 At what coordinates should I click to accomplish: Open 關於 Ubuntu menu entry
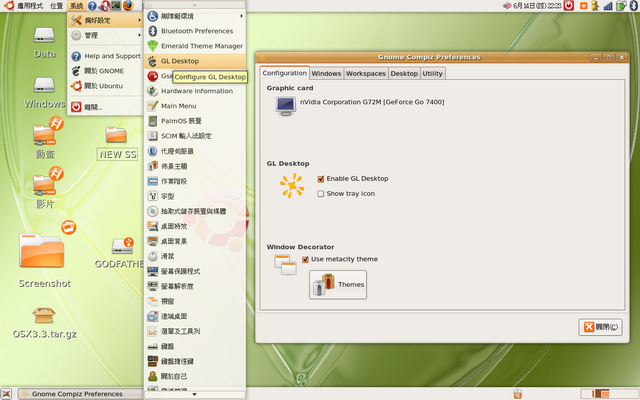click(x=105, y=86)
